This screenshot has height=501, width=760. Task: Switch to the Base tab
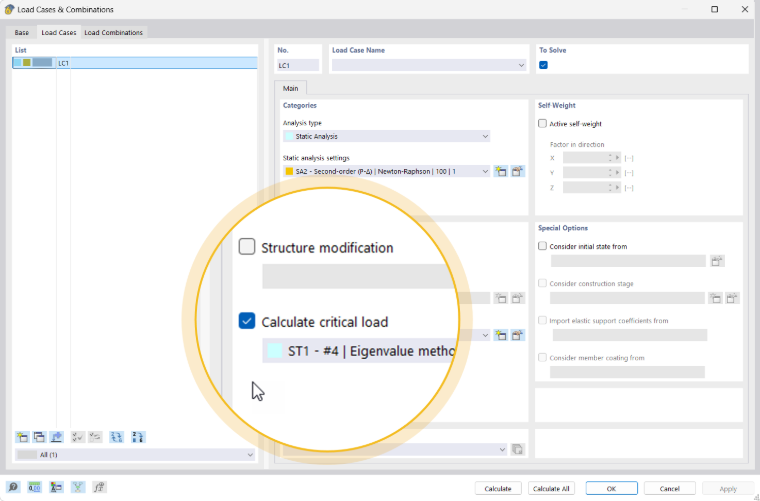[x=21, y=32]
